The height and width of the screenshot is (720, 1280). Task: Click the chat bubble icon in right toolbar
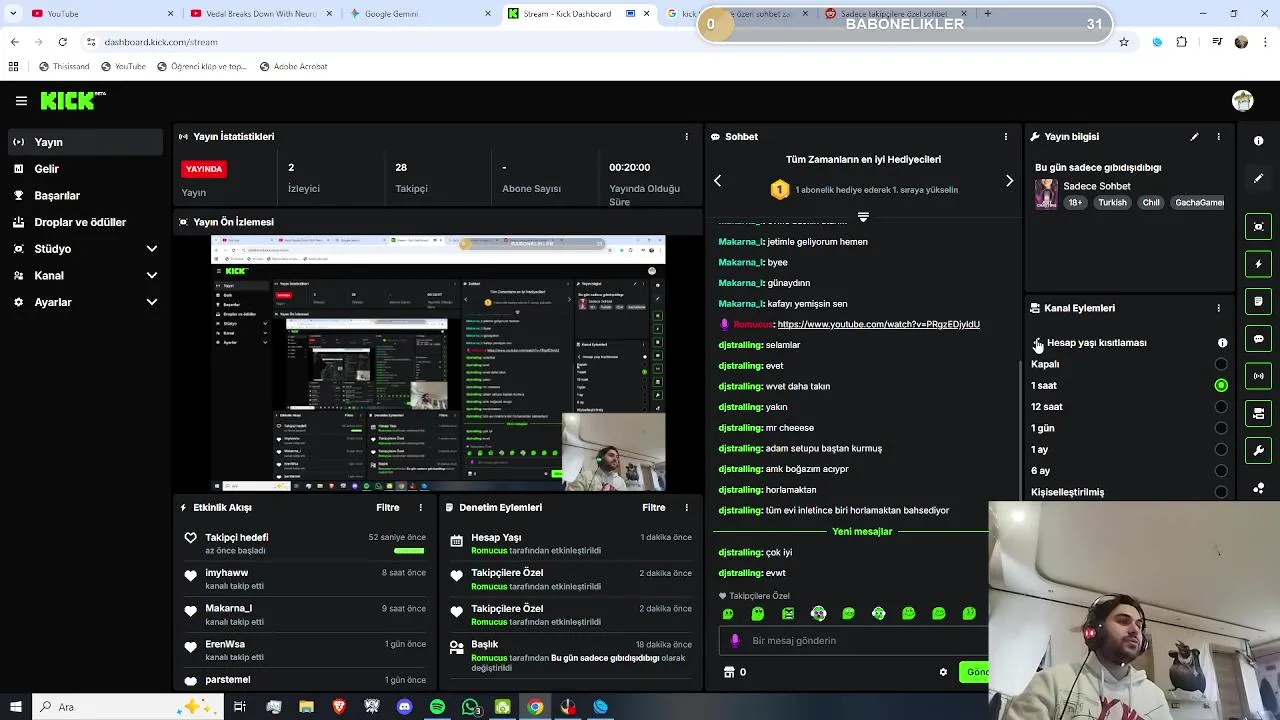[x=1259, y=339]
